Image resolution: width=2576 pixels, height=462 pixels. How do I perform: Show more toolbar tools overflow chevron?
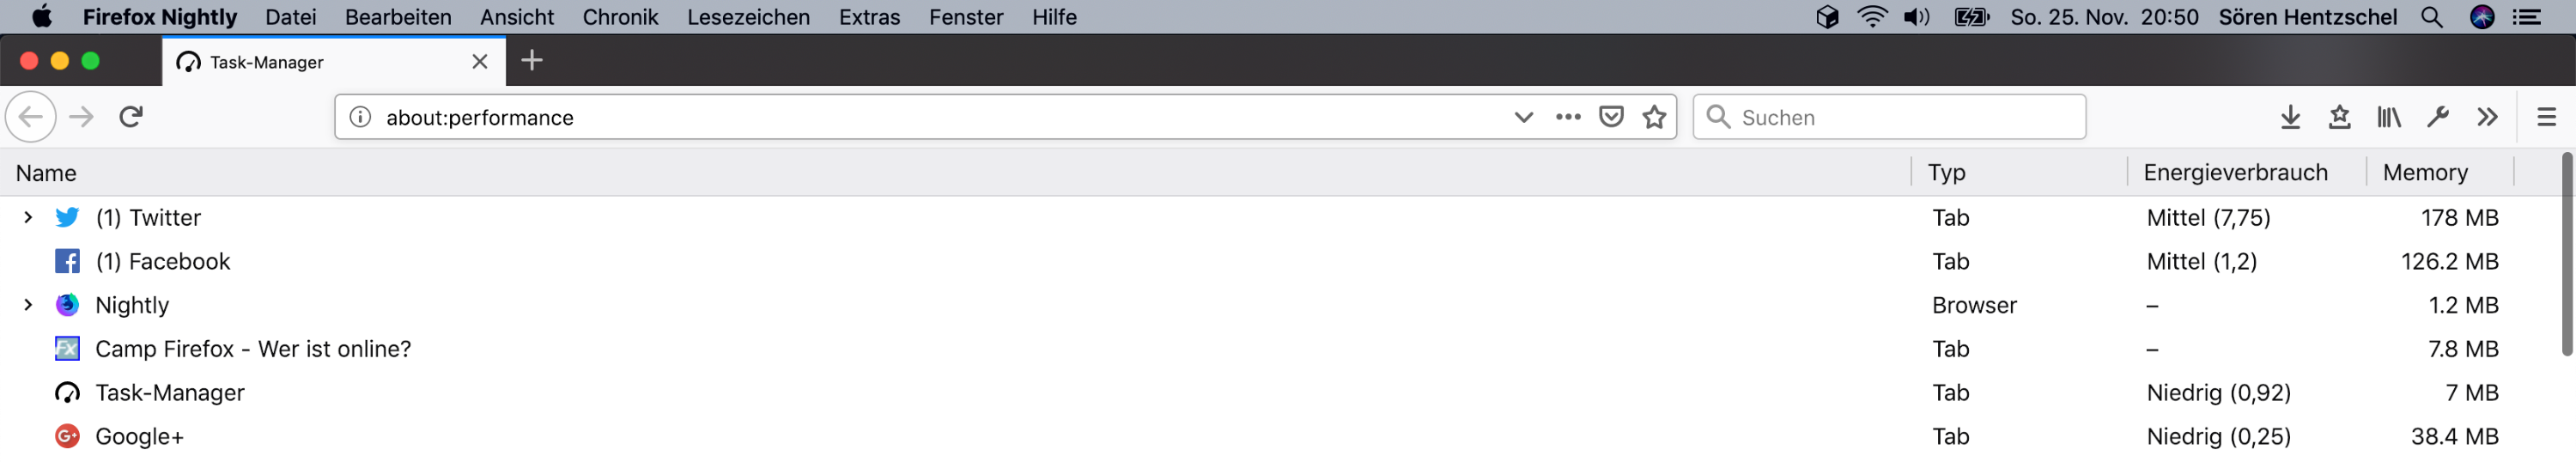pos(2487,117)
